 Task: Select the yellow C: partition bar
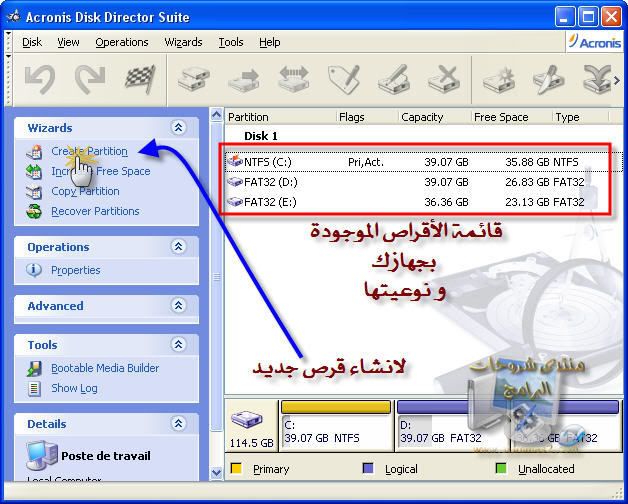click(336, 407)
